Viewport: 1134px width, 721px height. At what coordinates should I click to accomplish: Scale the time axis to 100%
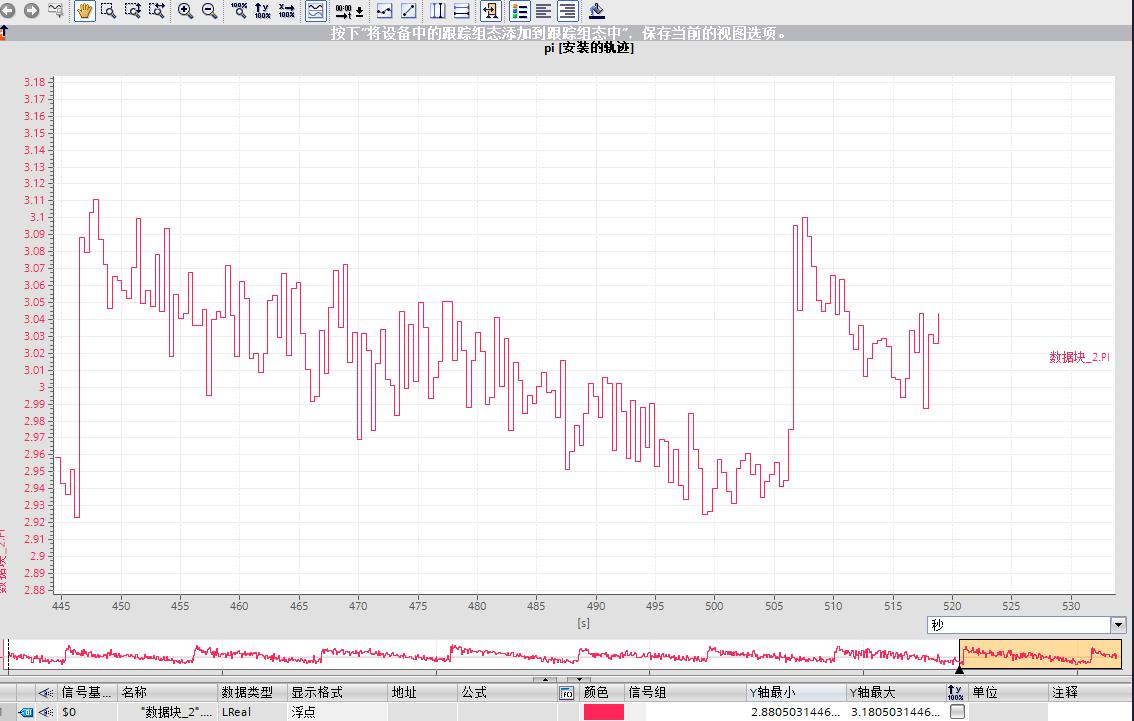point(285,12)
